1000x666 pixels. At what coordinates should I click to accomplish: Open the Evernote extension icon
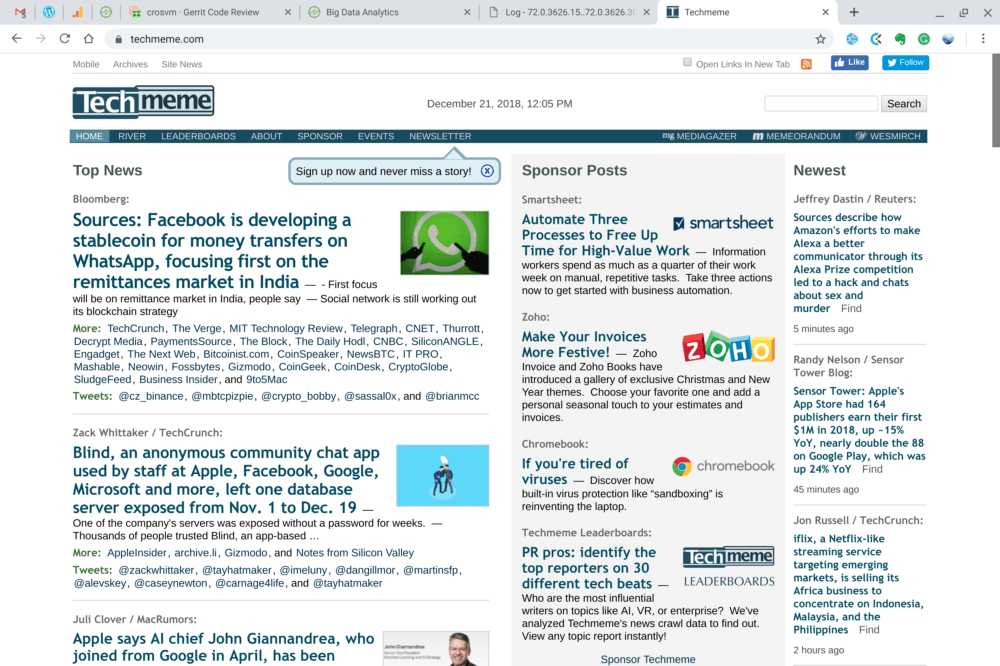point(900,39)
